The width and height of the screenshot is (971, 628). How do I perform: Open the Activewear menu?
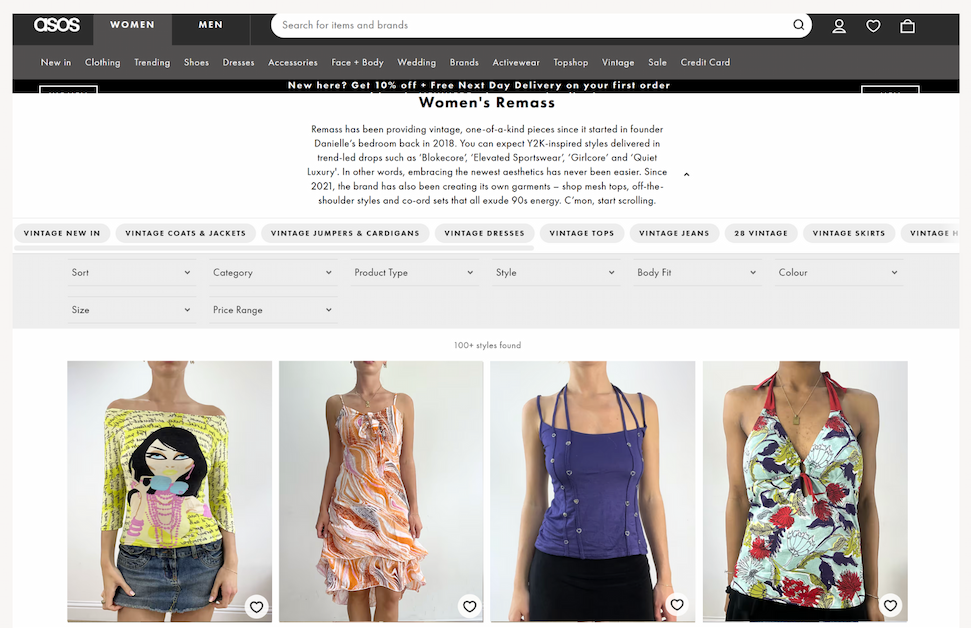click(x=516, y=63)
